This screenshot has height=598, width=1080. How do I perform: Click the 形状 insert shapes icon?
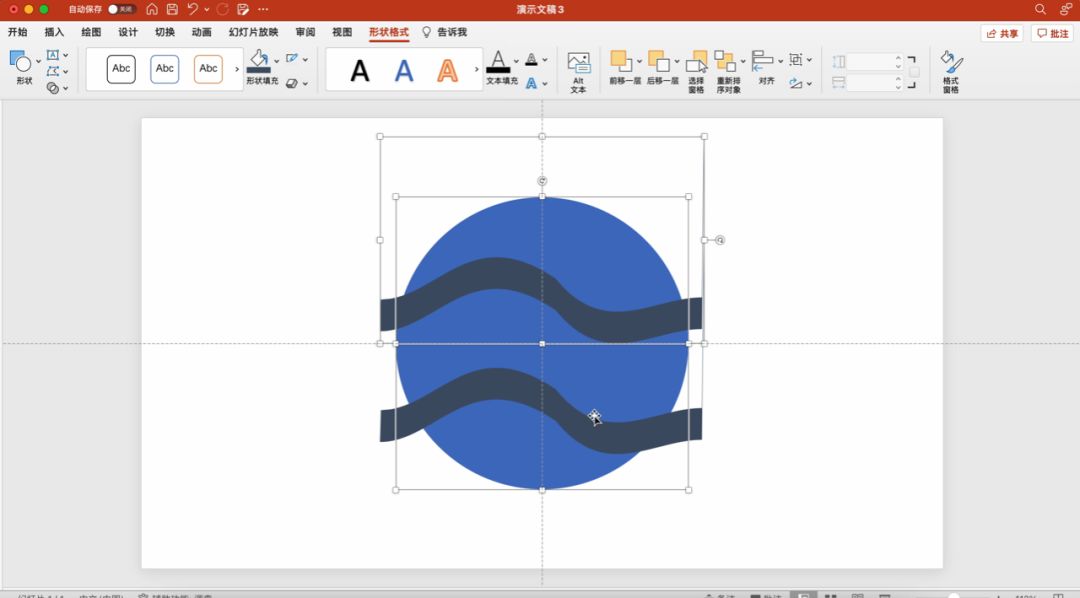[21, 61]
